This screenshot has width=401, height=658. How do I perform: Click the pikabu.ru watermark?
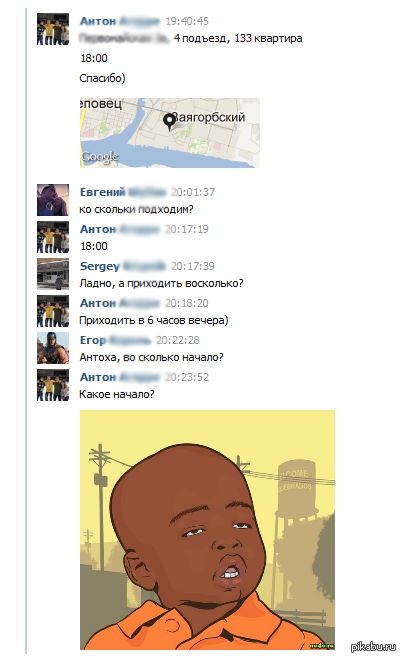(373, 647)
